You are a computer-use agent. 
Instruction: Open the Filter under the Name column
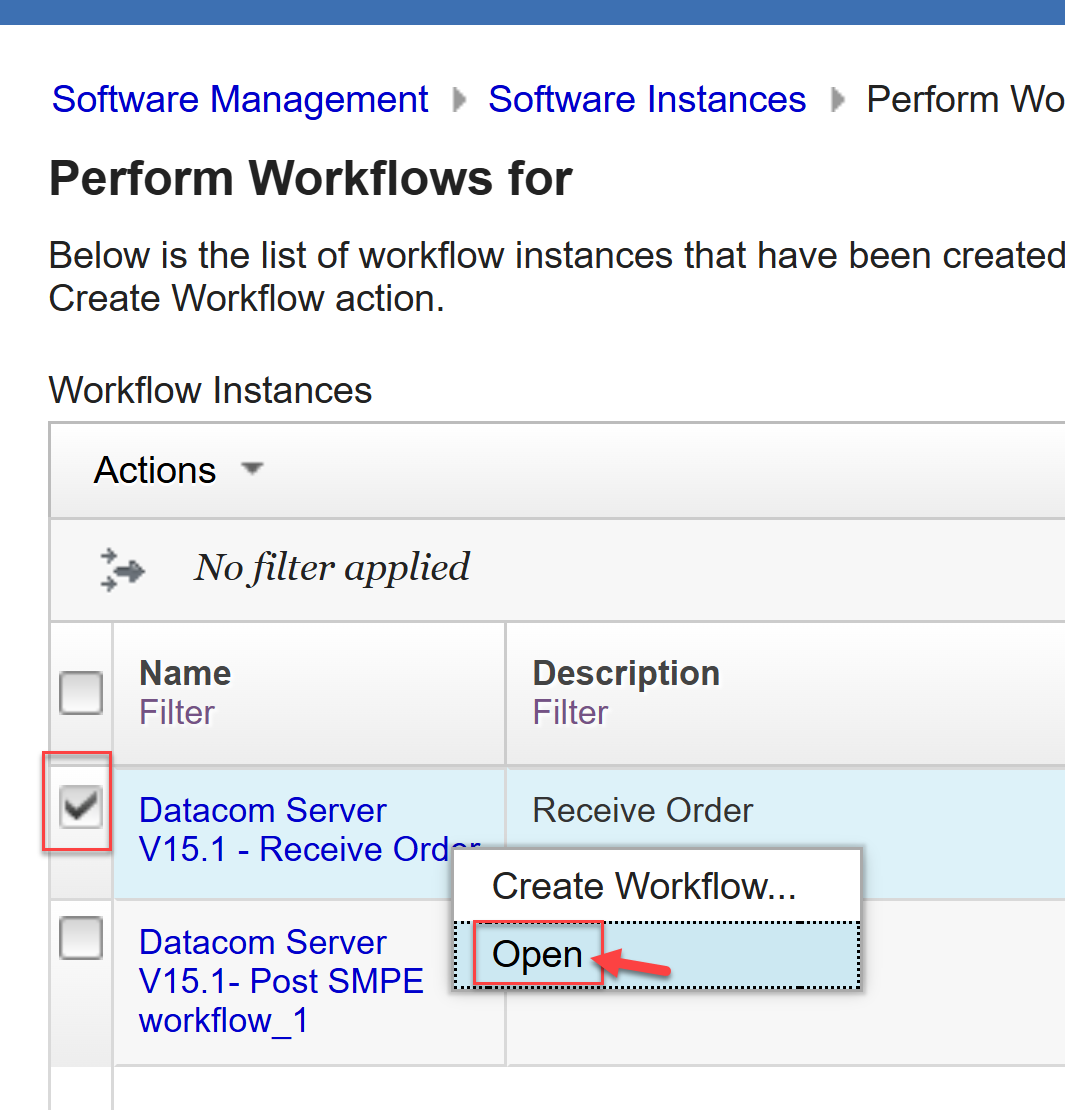click(x=176, y=713)
